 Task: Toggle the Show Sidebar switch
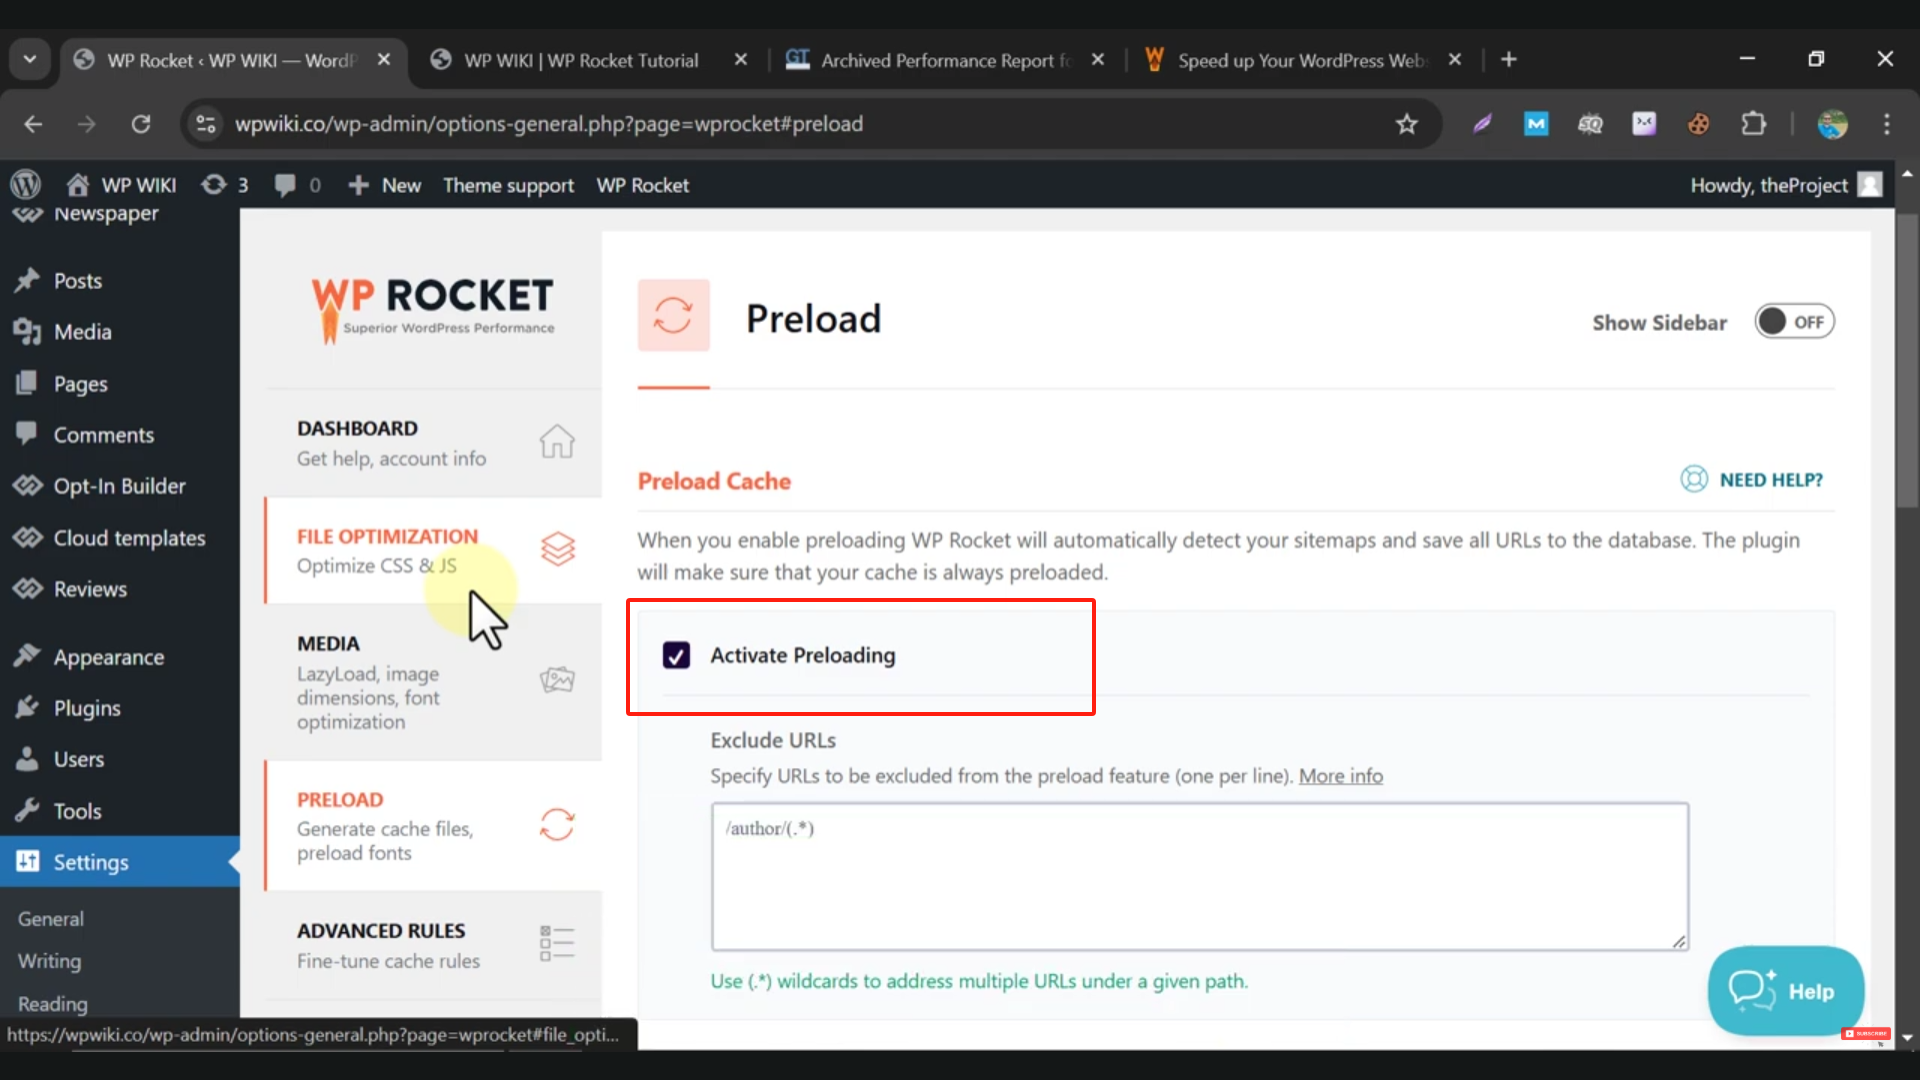click(x=1794, y=322)
